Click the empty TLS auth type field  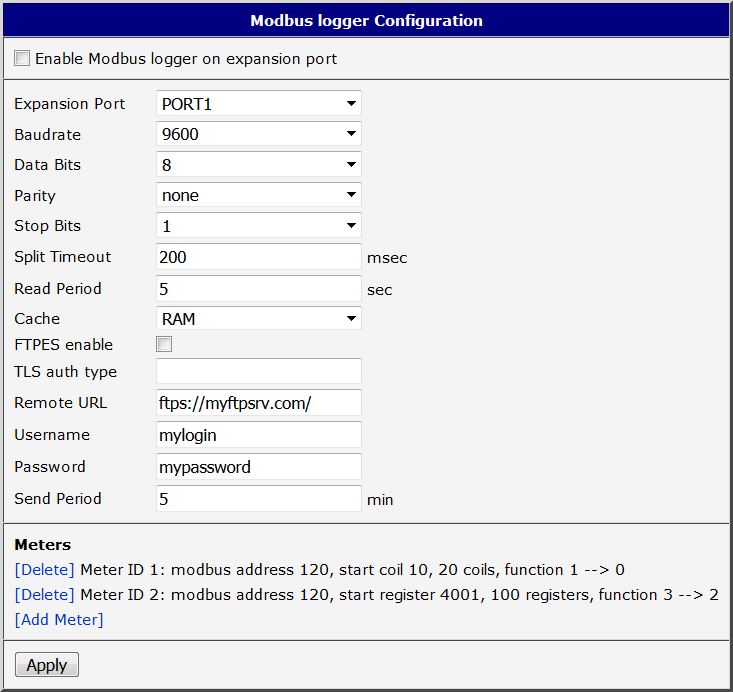tap(259, 371)
